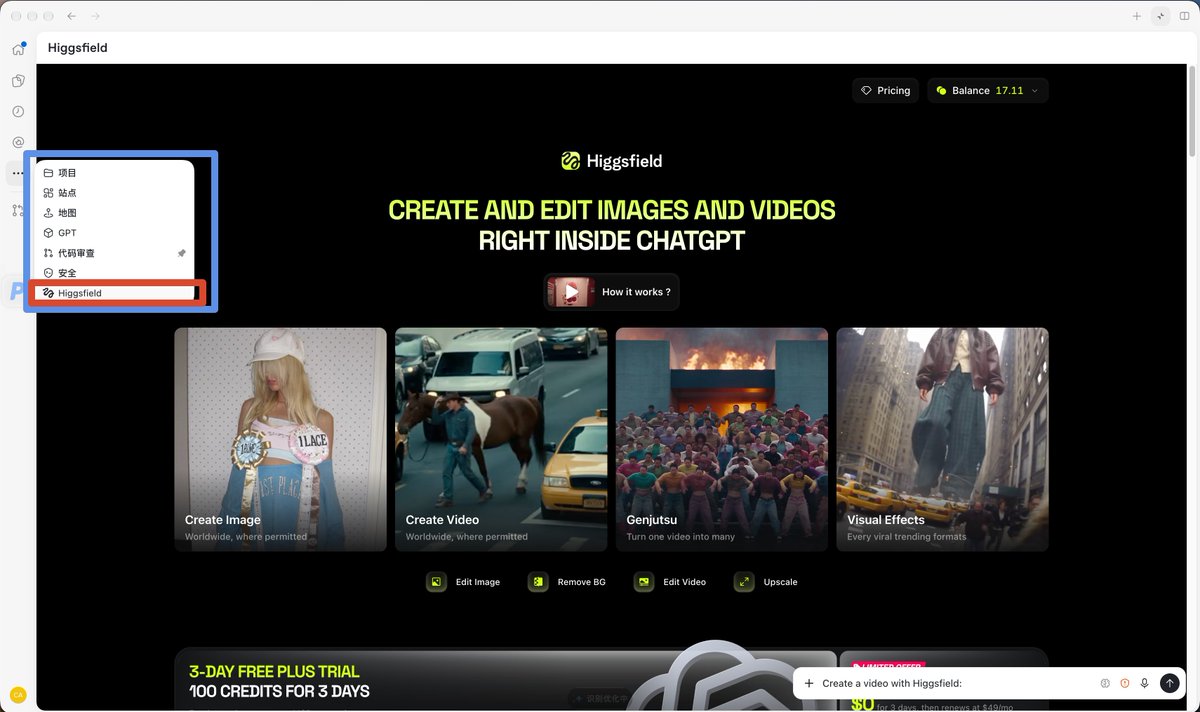Go forward with the right arrow

click(x=95, y=16)
